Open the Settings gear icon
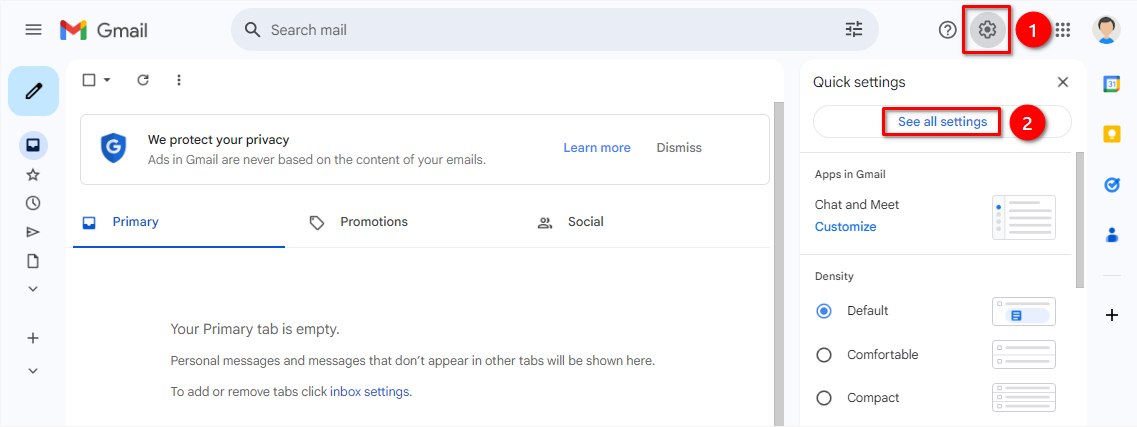 [x=987, y=30]
